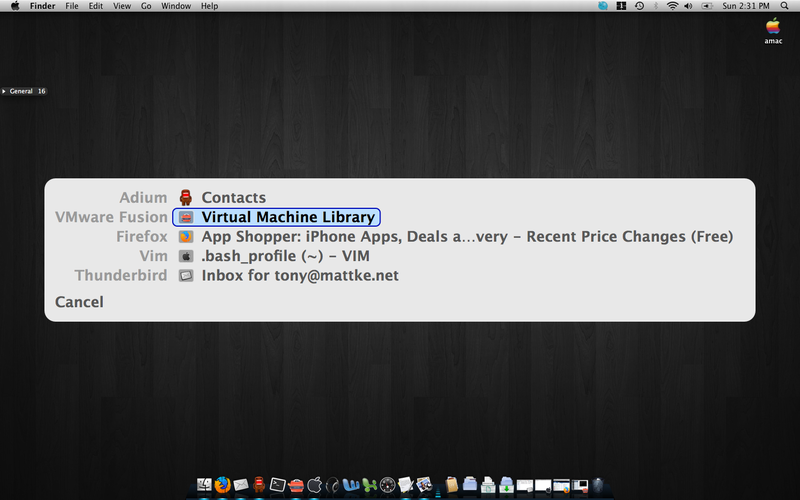
Task: Open Preview from the Dock
Action: (x=424, y=485)
